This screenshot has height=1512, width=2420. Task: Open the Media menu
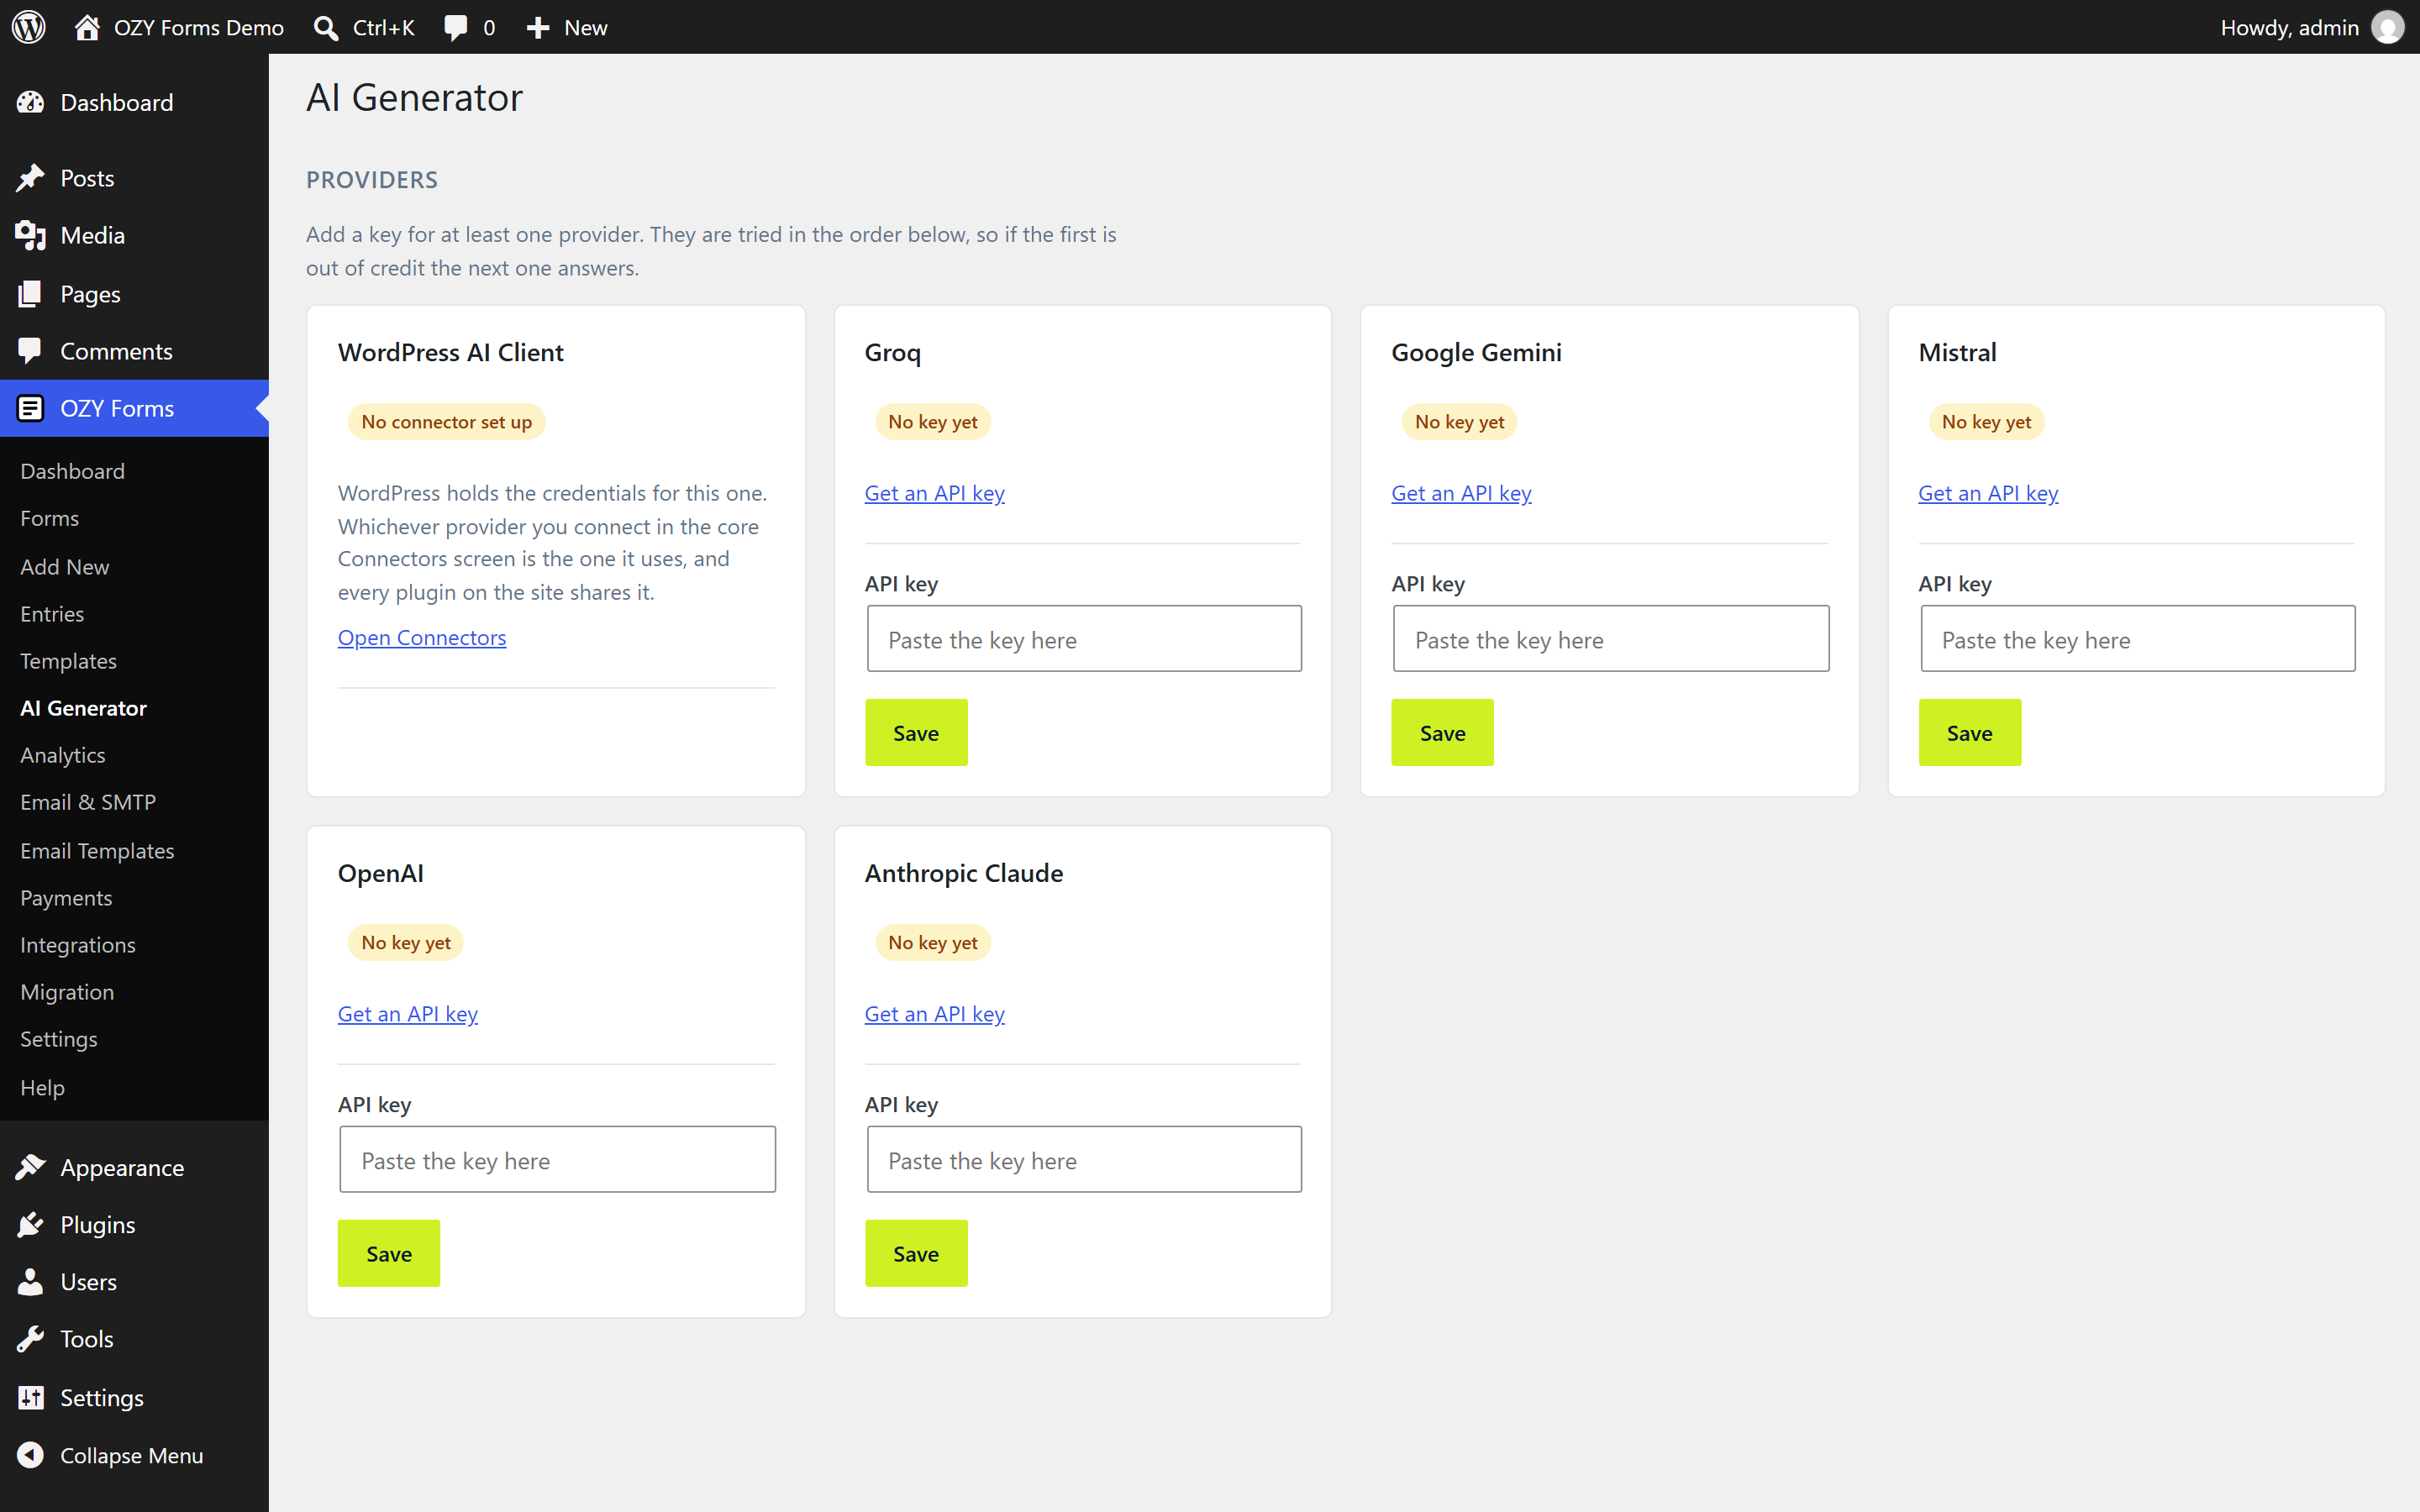click(x=134, y=235)
